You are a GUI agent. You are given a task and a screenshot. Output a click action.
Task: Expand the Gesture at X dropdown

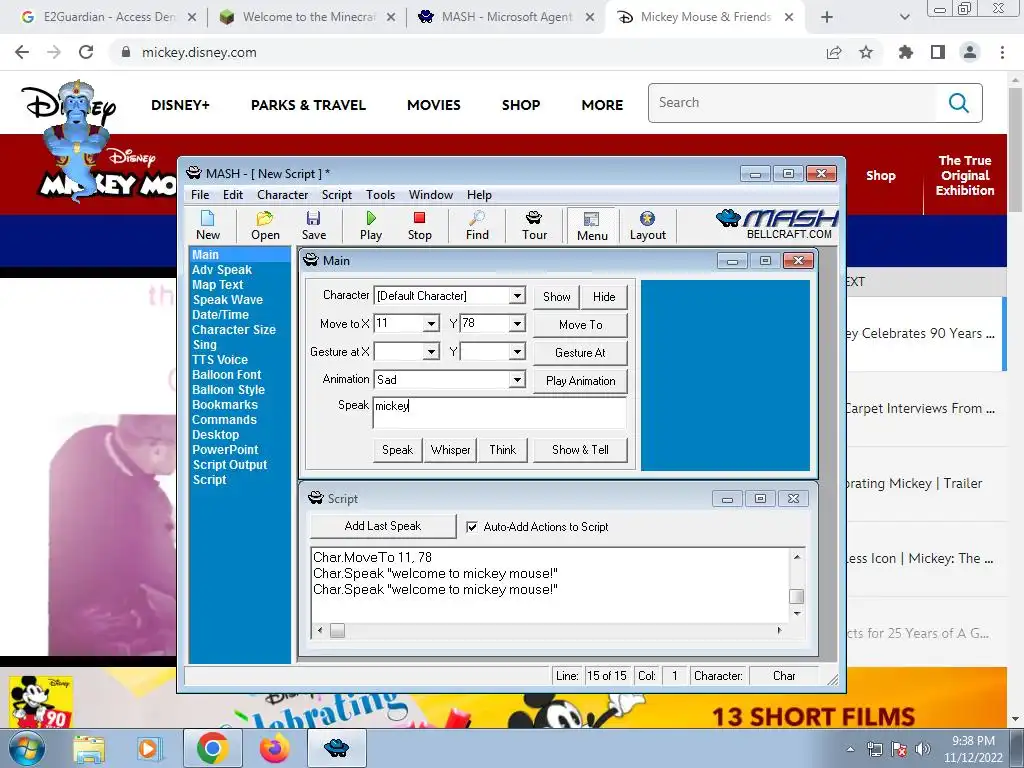[430, 352]
